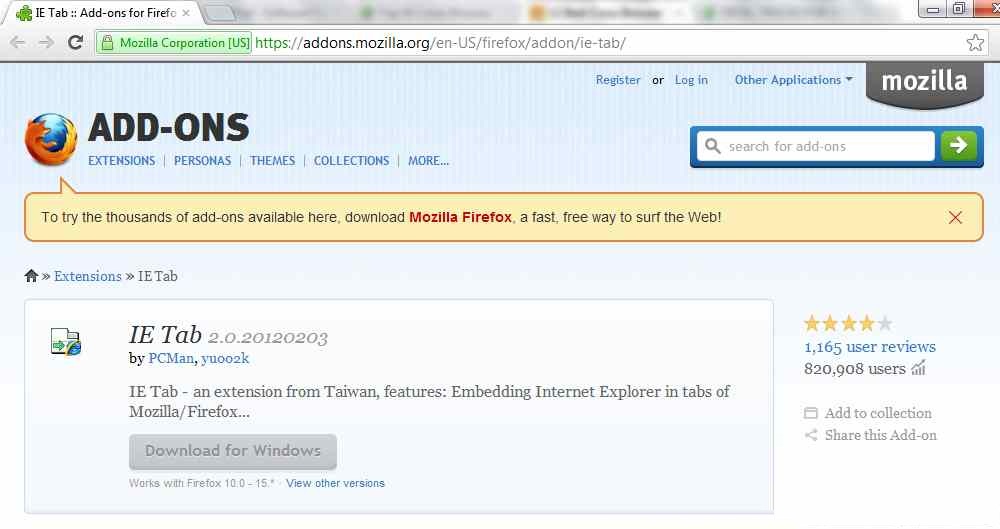Go to Extensions breadcrumb link
The image size is (1000, 529).
coord(87,276)
